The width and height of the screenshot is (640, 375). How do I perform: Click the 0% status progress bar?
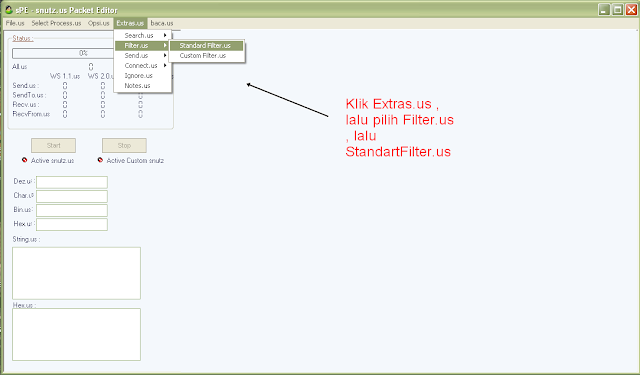pyautogui.click(x=63, y=53)
